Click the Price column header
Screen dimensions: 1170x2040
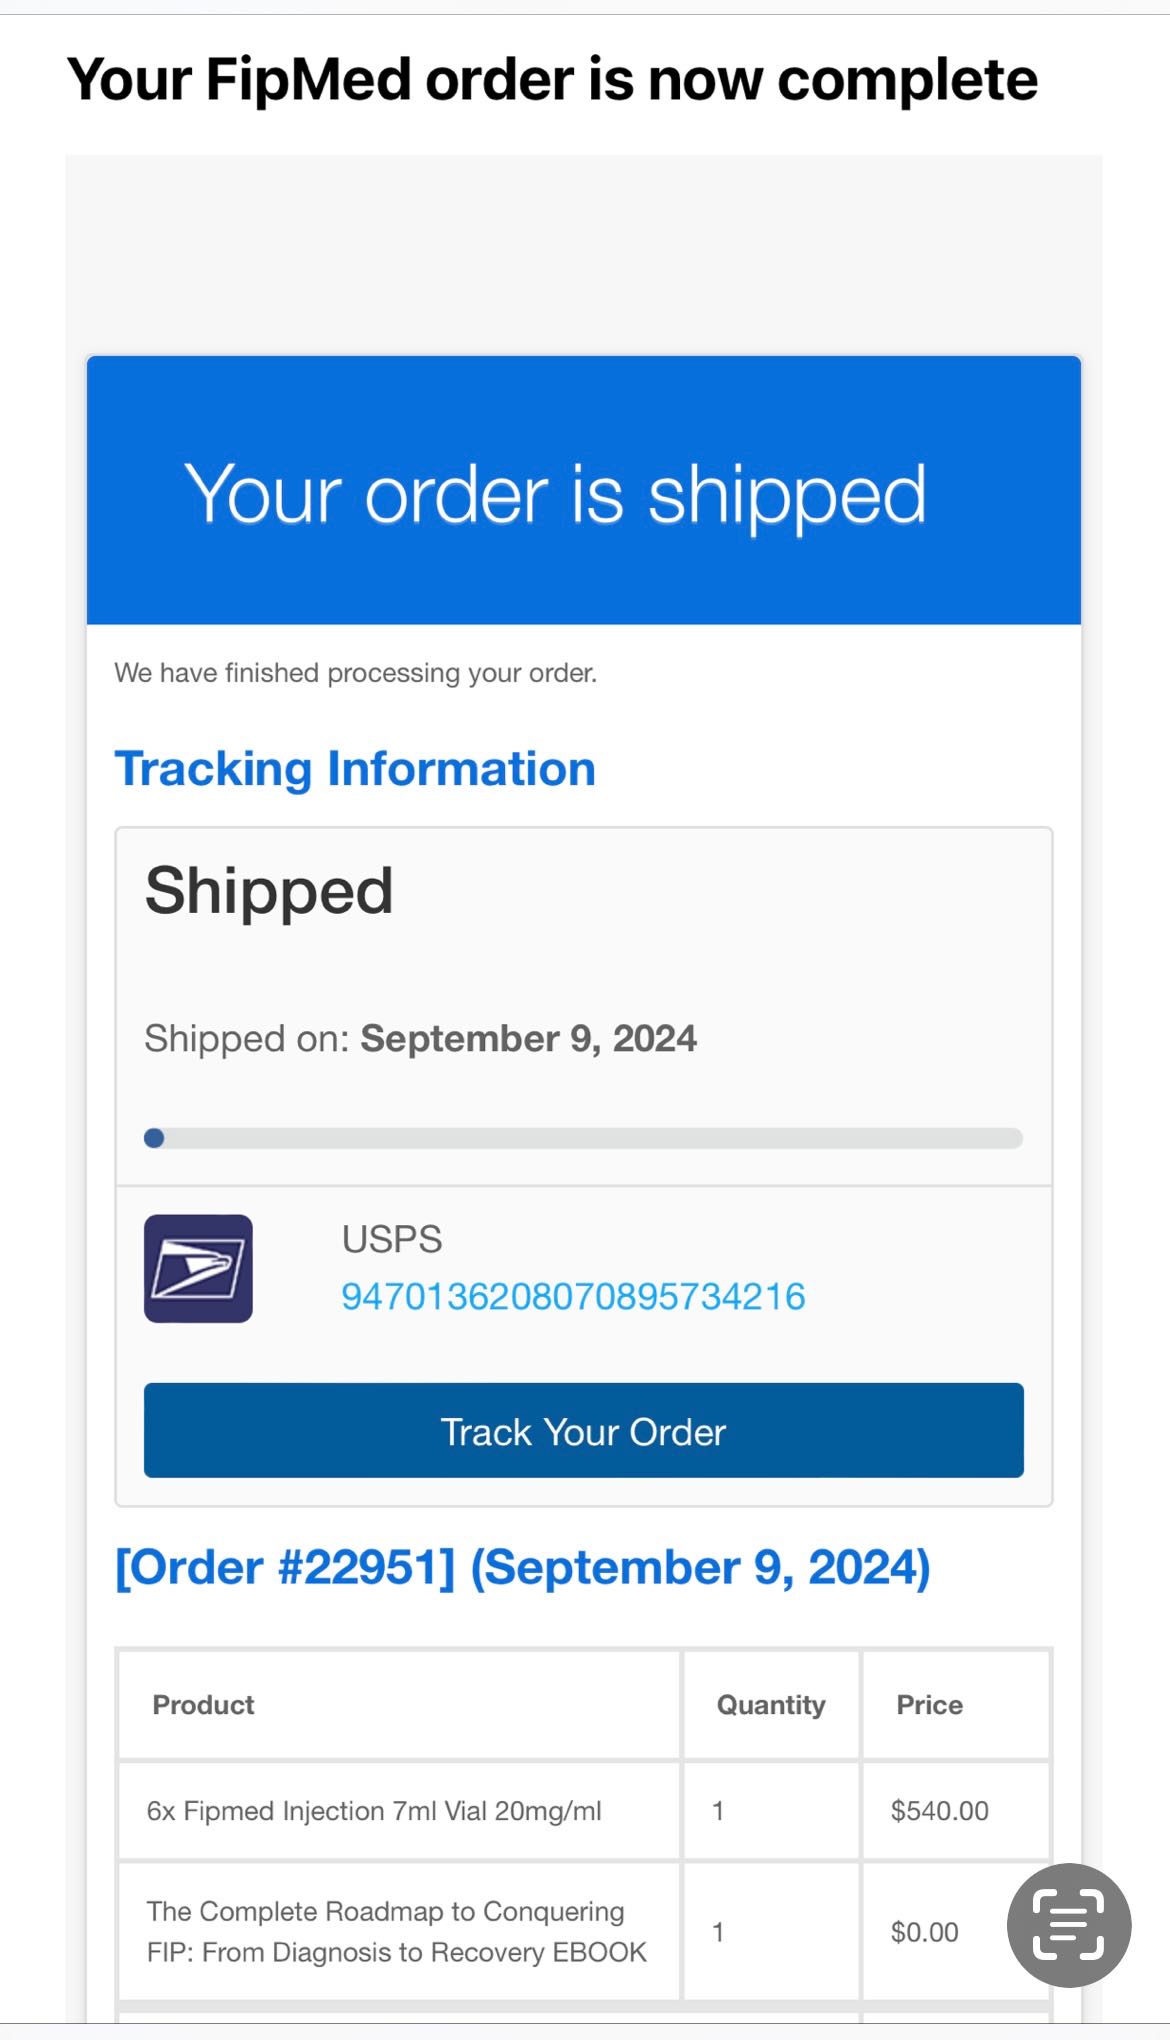[929, 1705]
